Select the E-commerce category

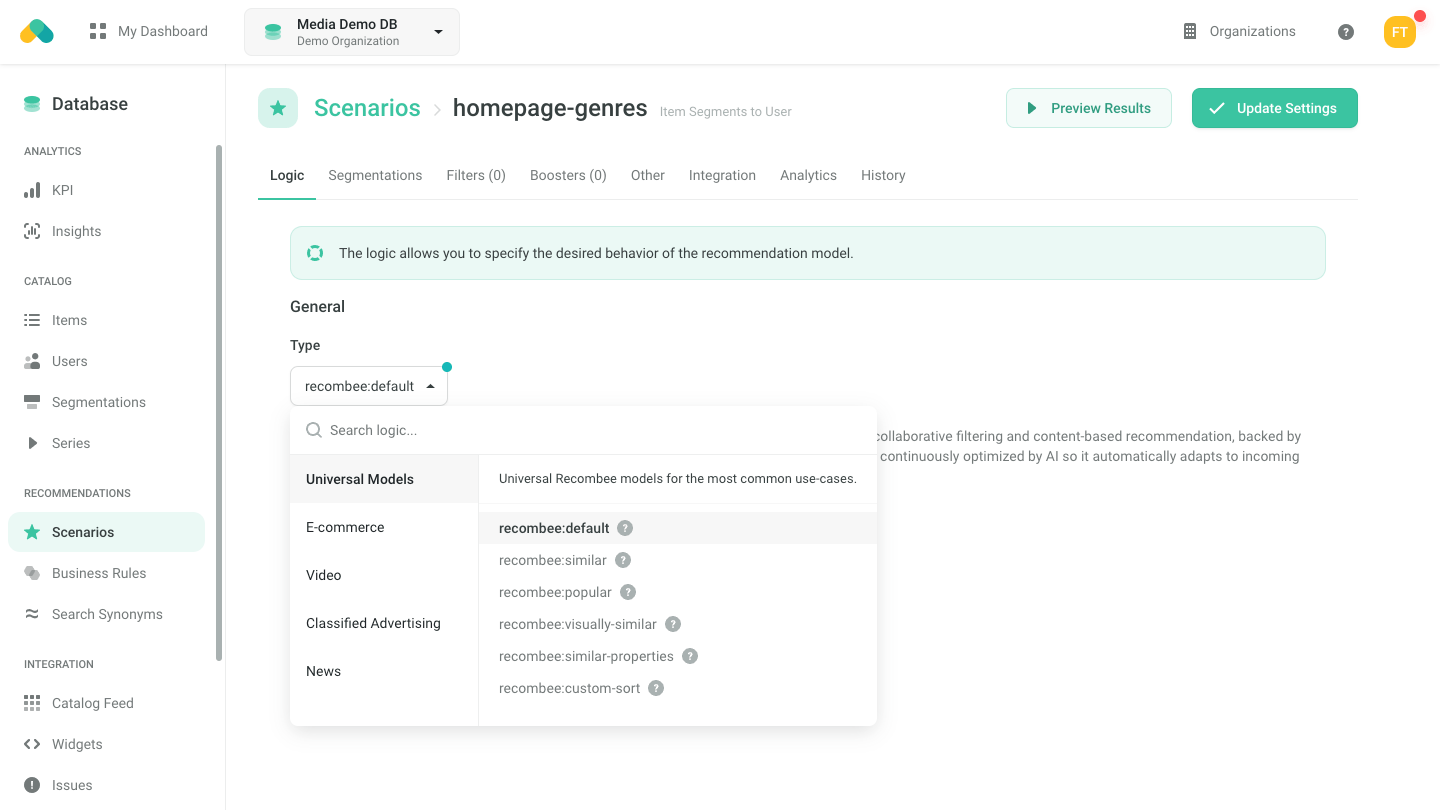[384, 527]
